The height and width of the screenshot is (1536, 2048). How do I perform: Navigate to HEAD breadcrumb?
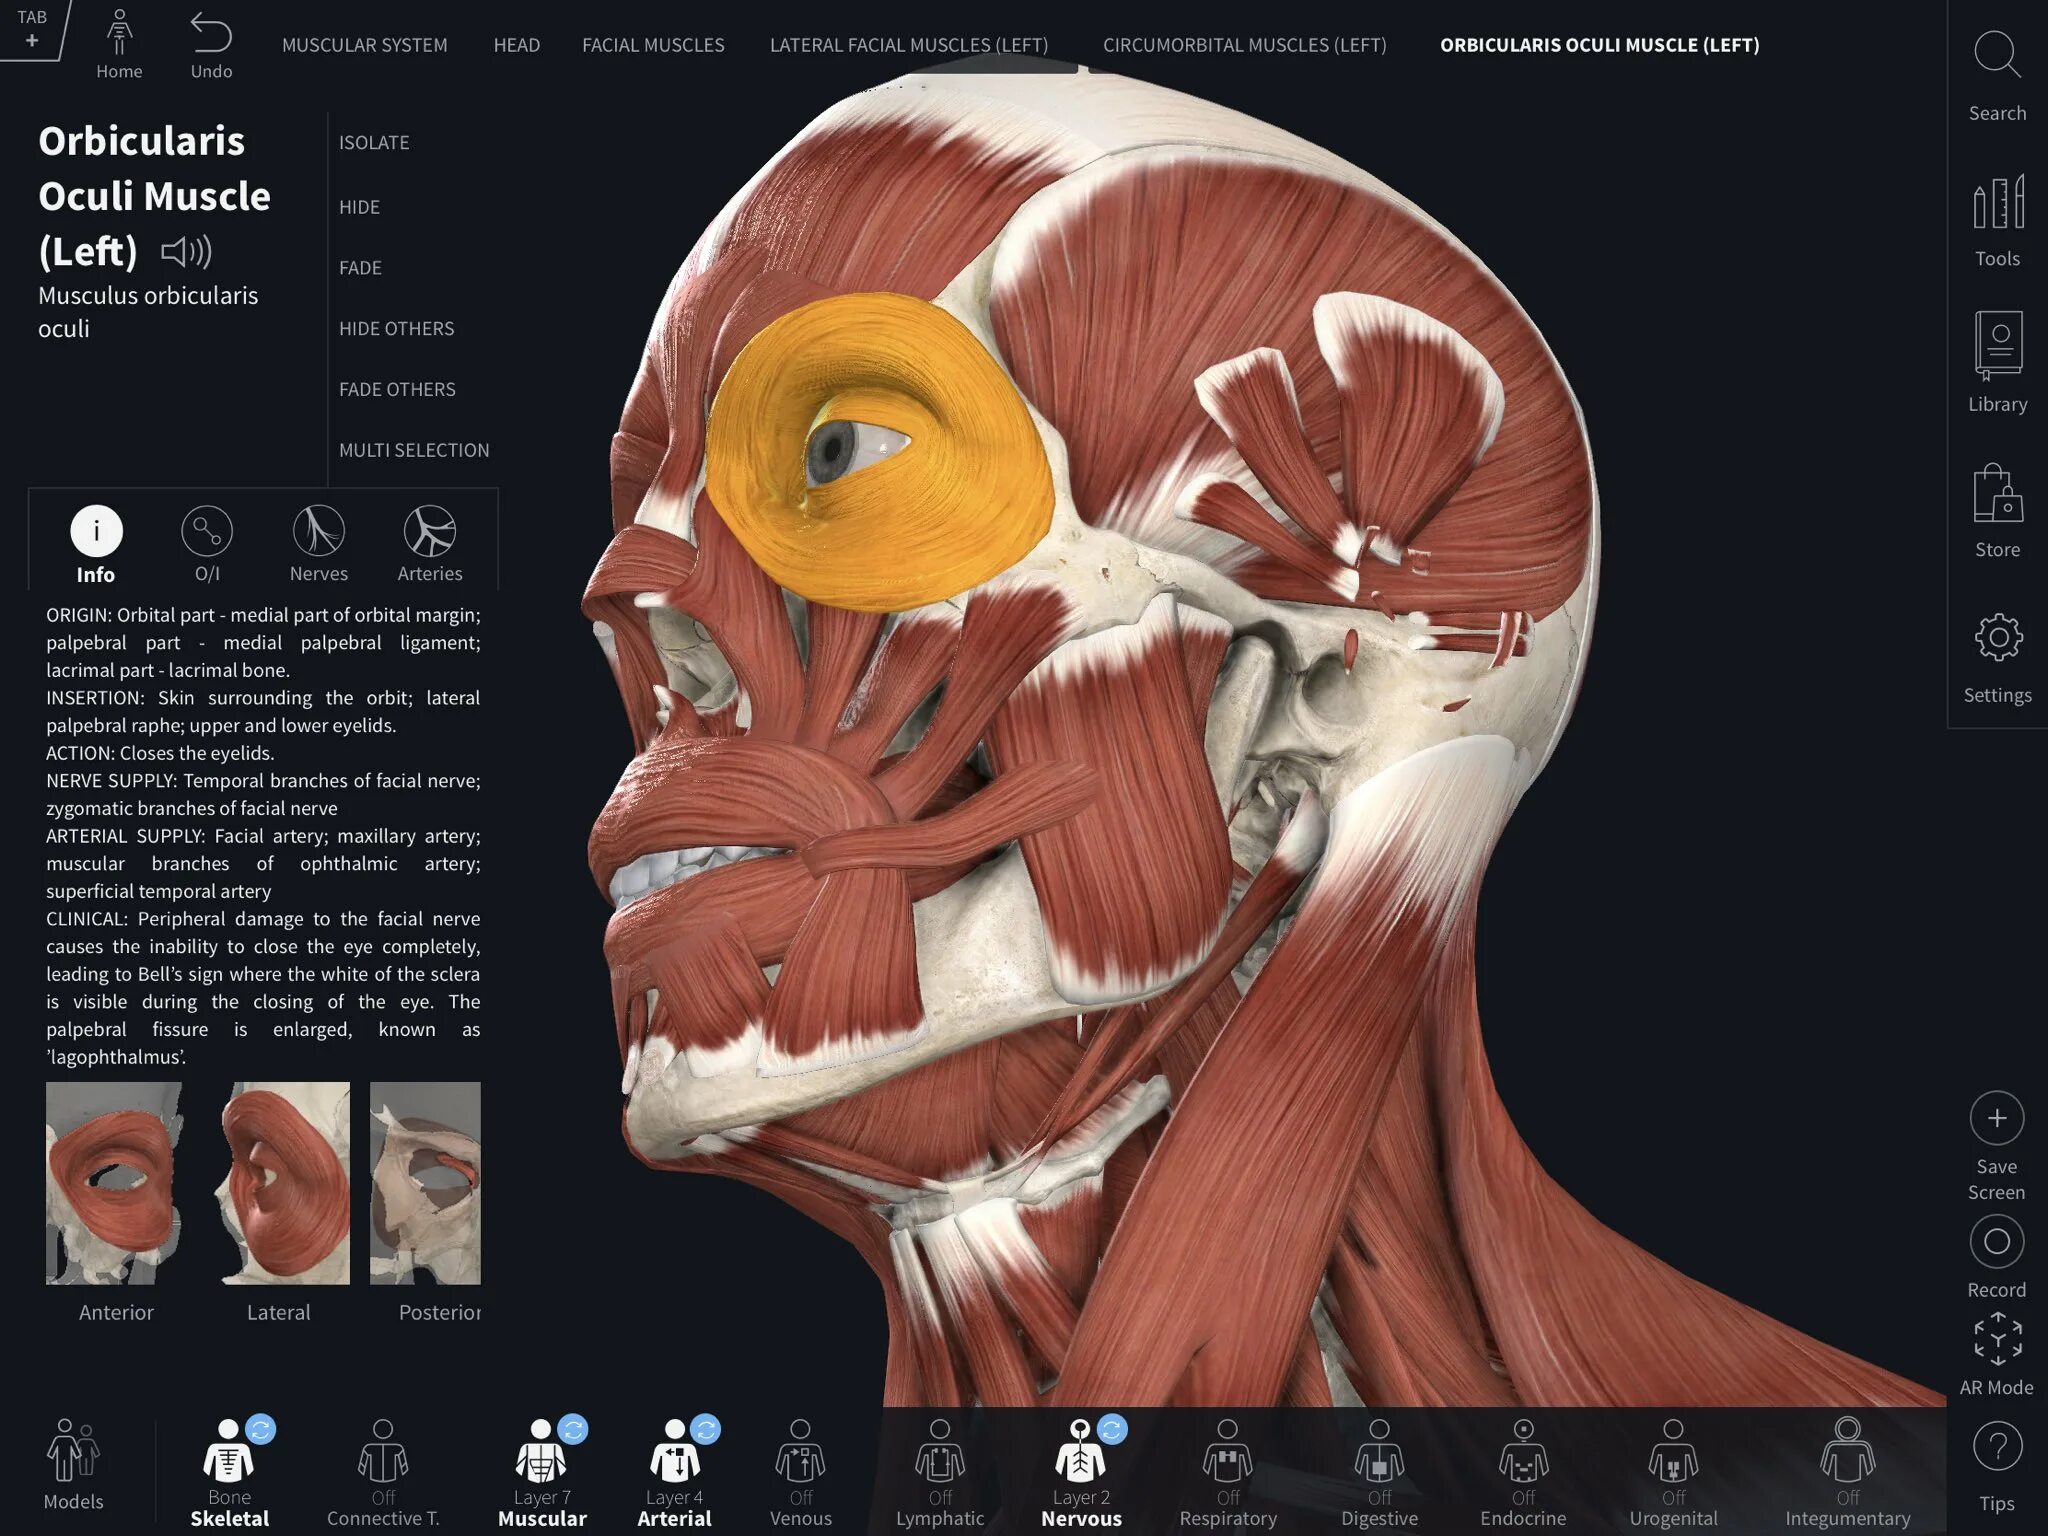517,45
